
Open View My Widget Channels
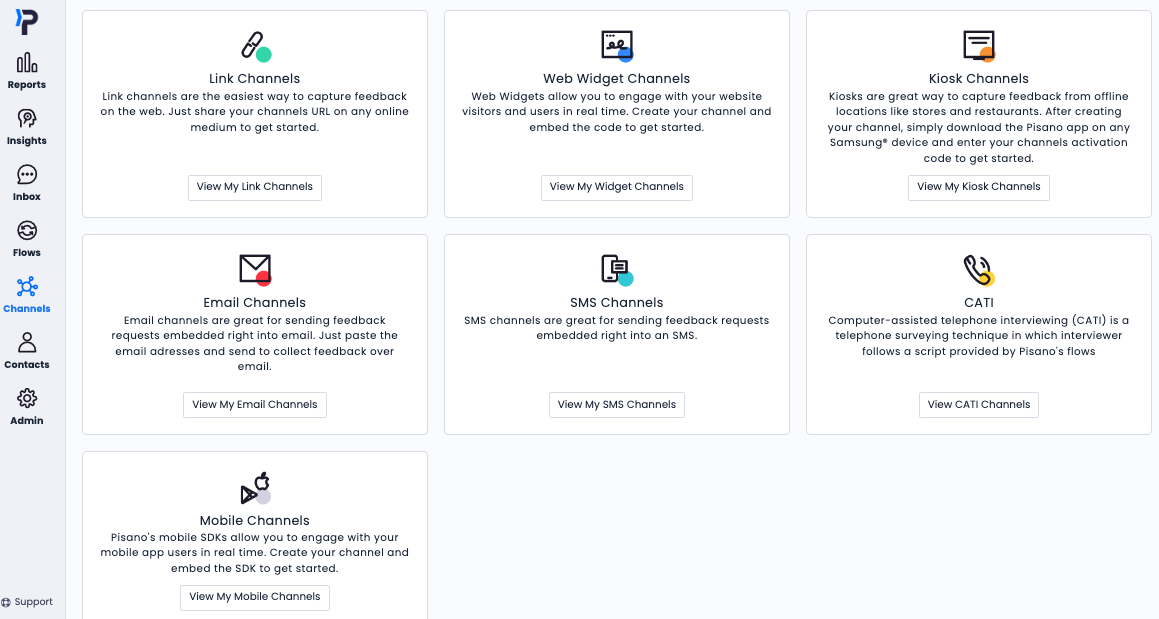[x=616, y=187]
